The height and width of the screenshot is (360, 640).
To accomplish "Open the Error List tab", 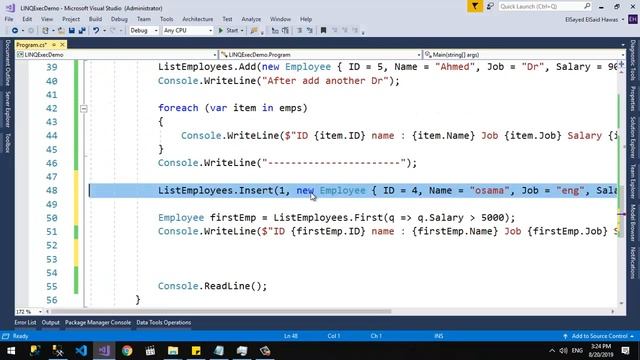I will [25, 322].
